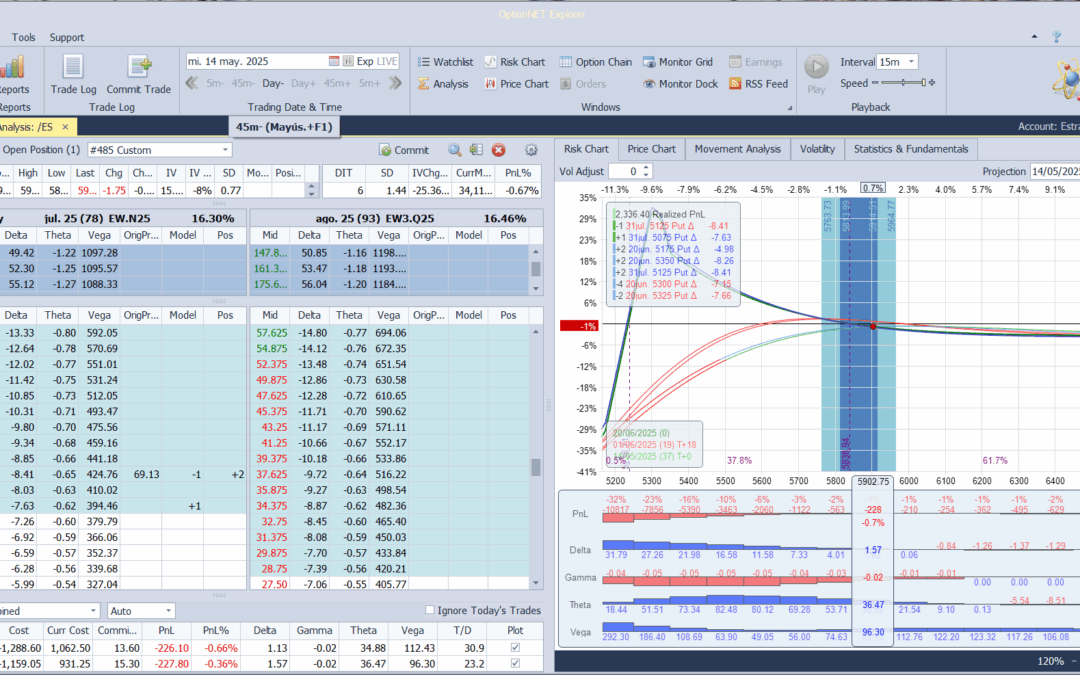1080x675 pixels.
Task: Click the quote row spinner arrows
Action: [x=312, y=190]
